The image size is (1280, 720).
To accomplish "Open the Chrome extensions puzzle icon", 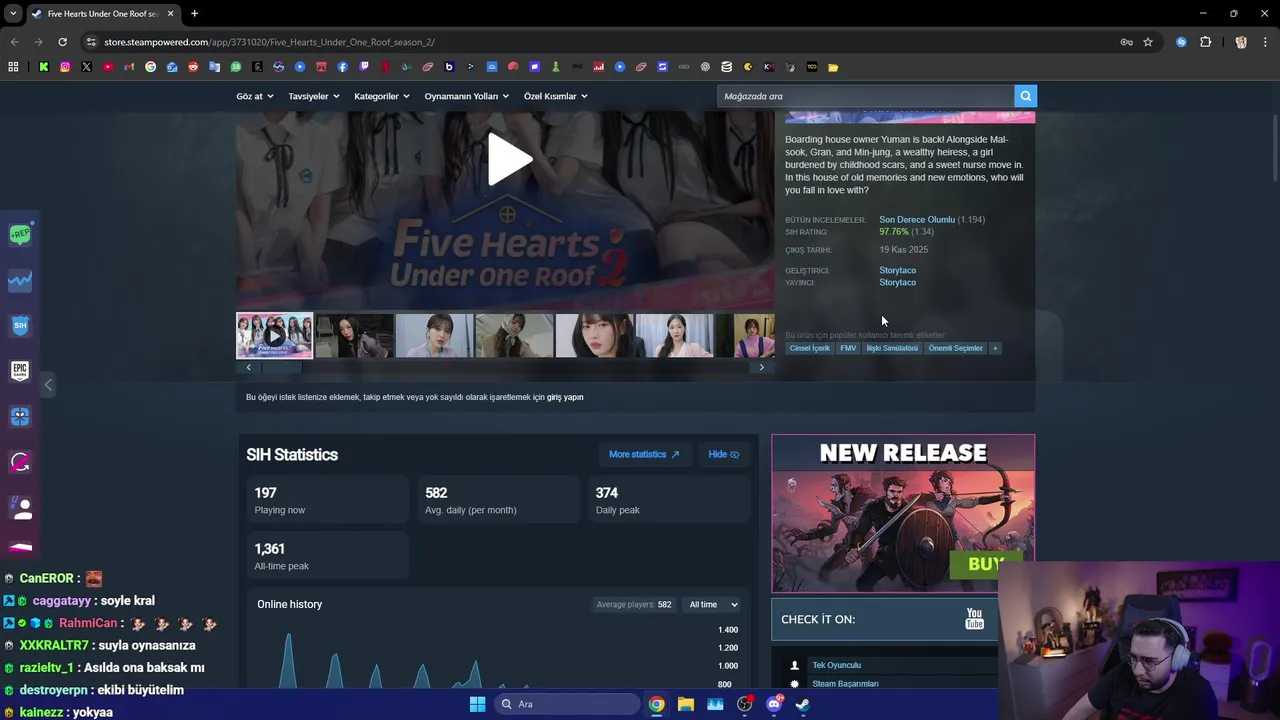I will coord(1205,42).
